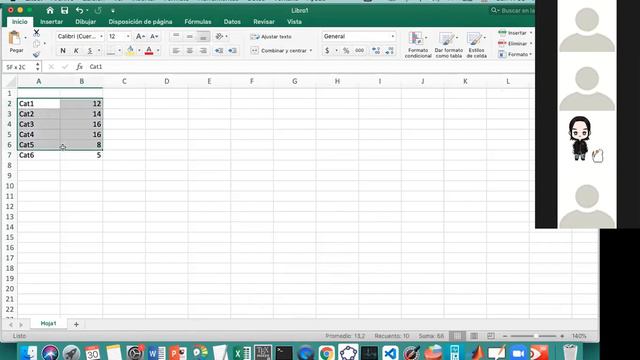The width and height of the screenshot is (640, 360).
Task: Open the Datos tab
Action: click(232, 22)
